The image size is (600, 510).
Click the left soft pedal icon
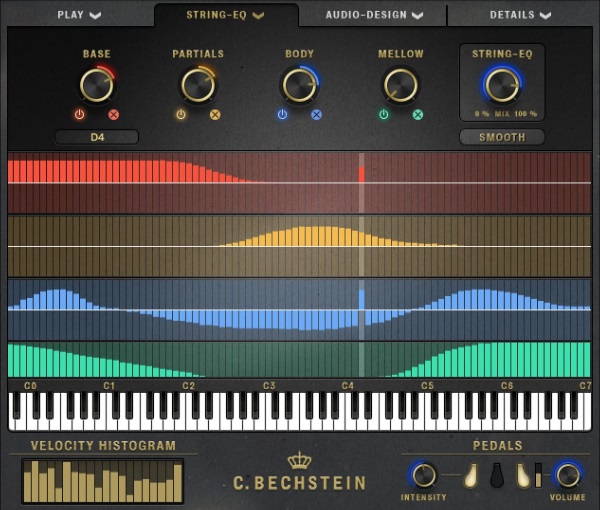471,475
